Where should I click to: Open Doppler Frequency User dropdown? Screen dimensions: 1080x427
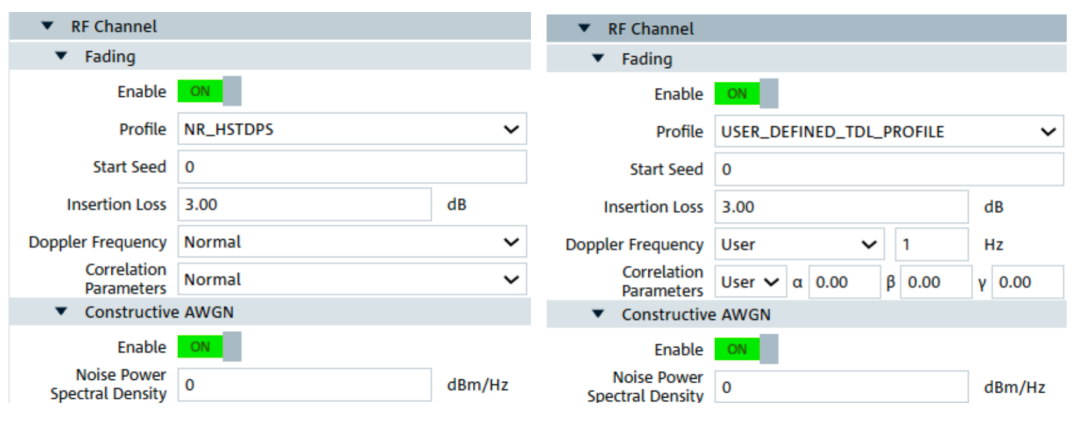click(799, 244)
